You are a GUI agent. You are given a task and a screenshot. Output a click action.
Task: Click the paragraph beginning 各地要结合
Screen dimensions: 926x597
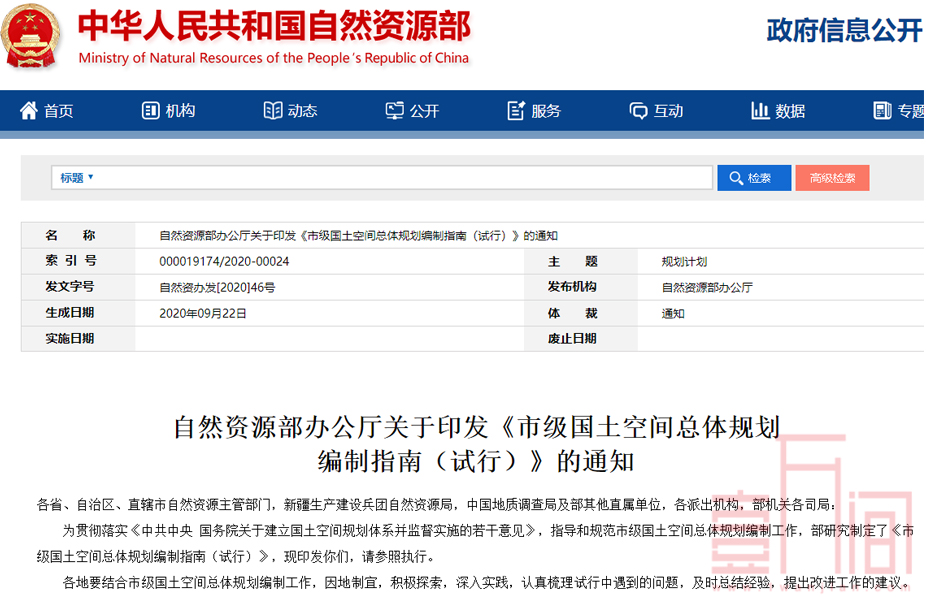click(488, 583)
